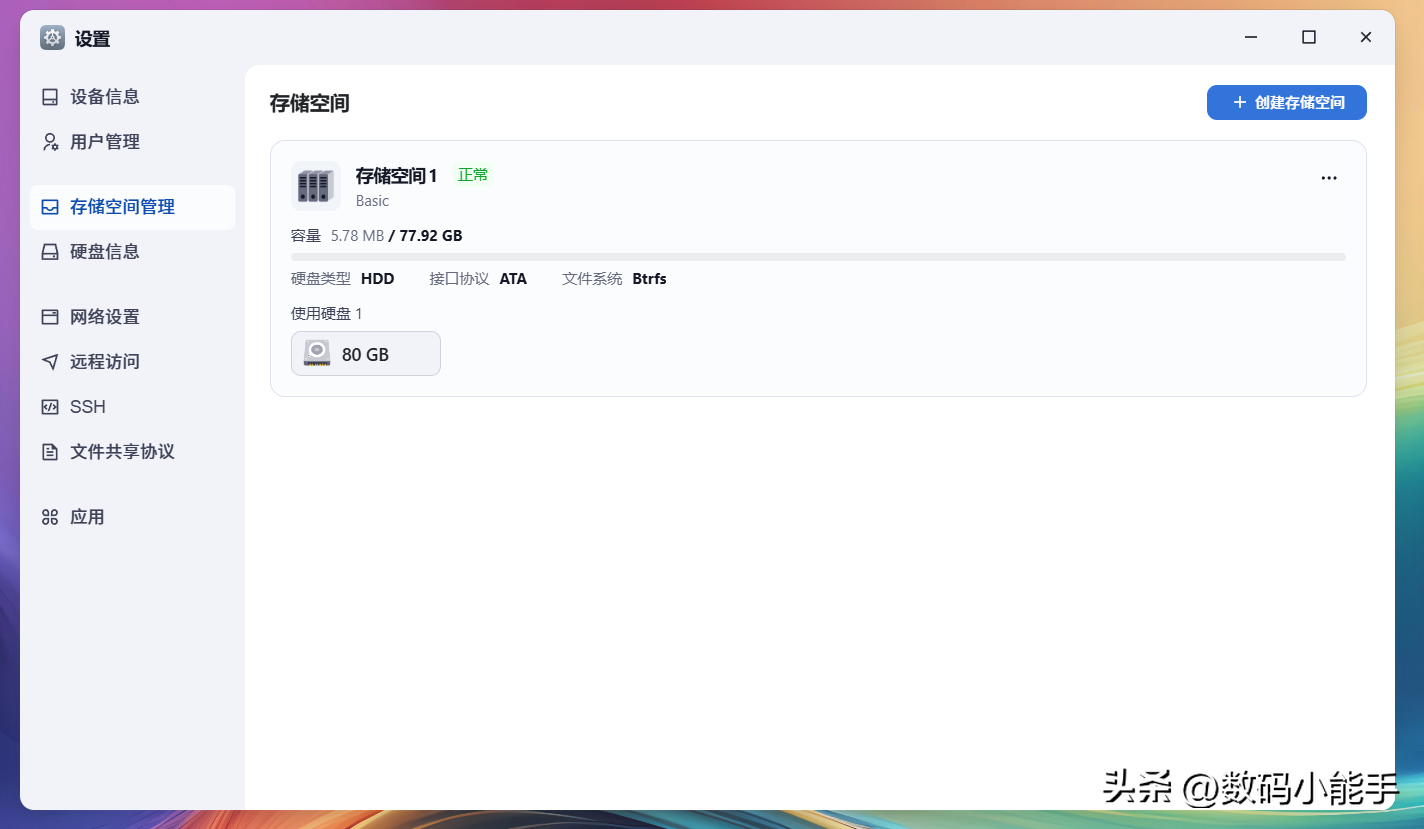Image resolution: width=1424 pixels, height=829 pixels.
Task: Open the 应用 section
Action: [x=133, y=517]
